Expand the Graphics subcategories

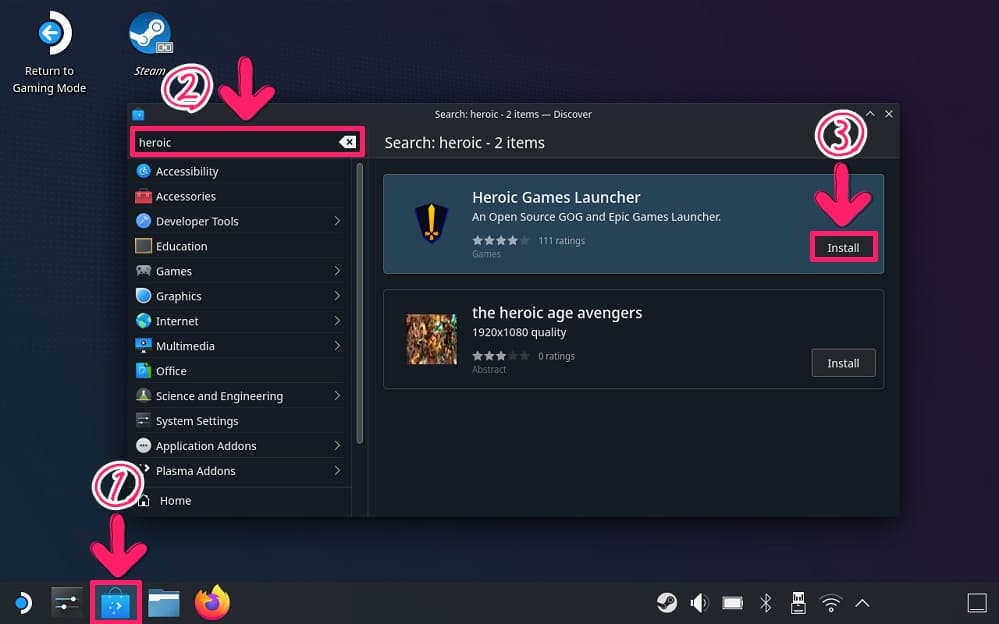tap(337, 296)
